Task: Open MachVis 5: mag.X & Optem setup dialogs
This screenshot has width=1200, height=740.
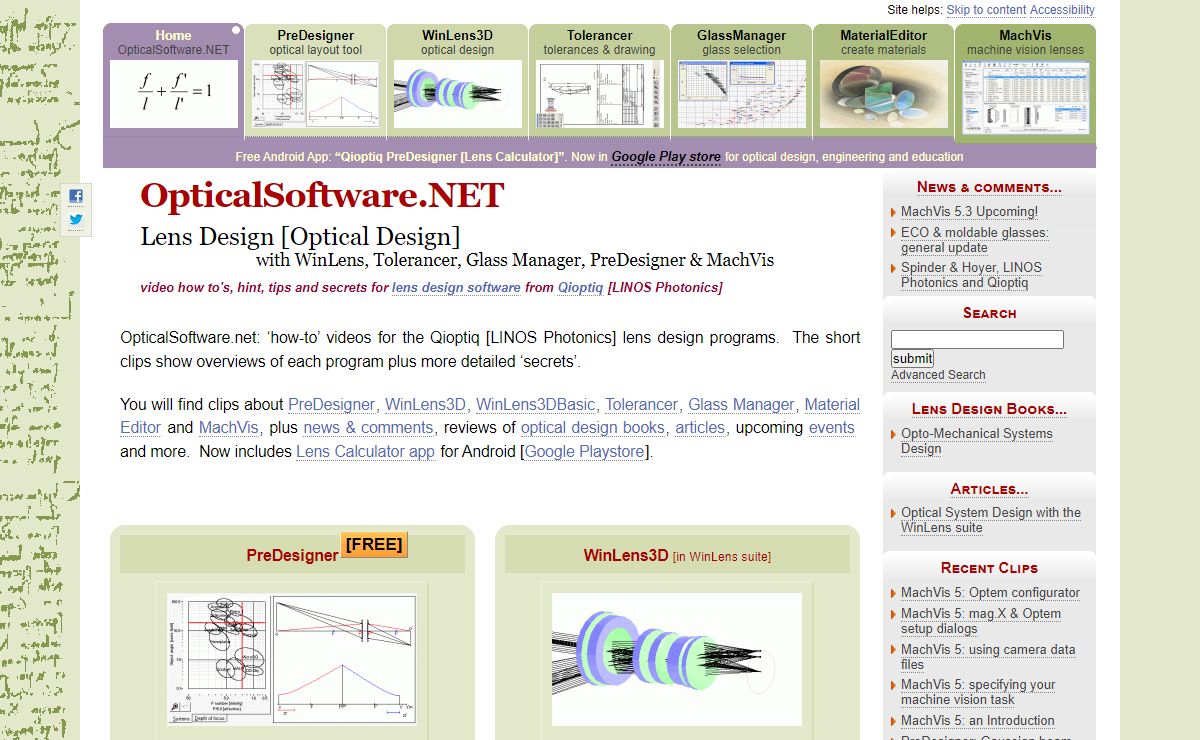Action: [981, 621]
